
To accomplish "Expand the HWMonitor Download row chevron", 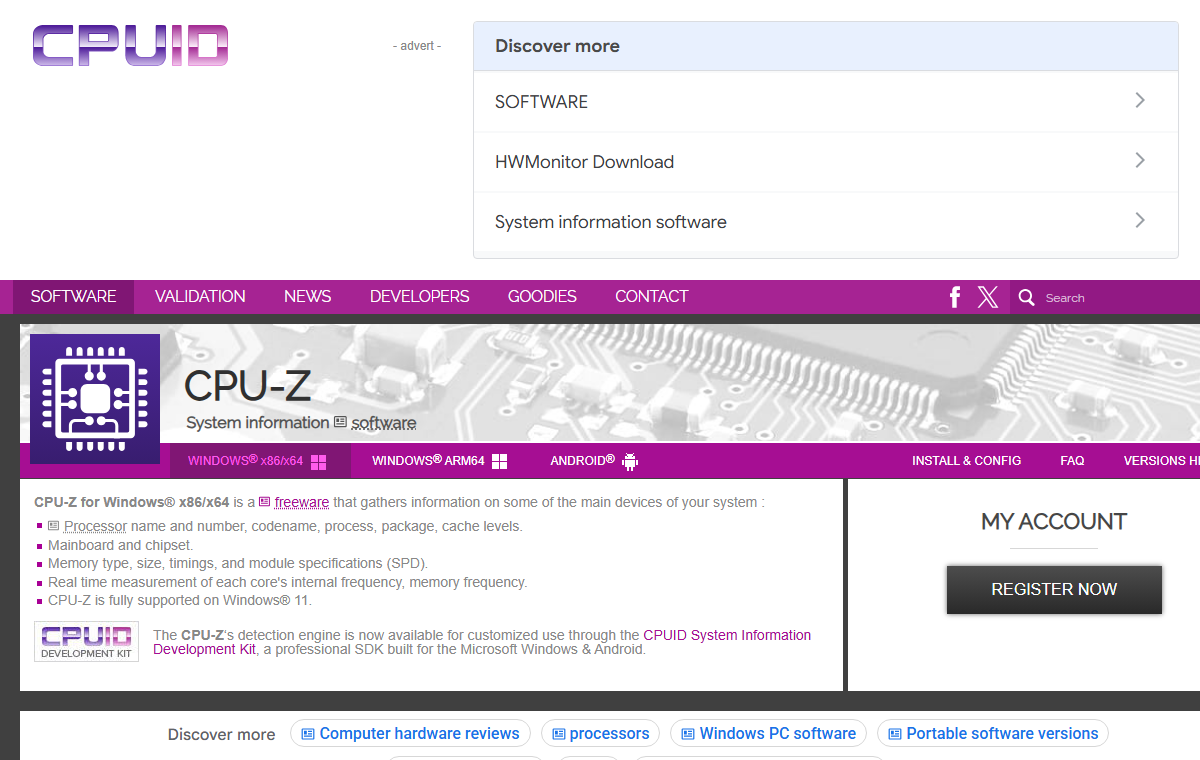I will point(1140,161).
